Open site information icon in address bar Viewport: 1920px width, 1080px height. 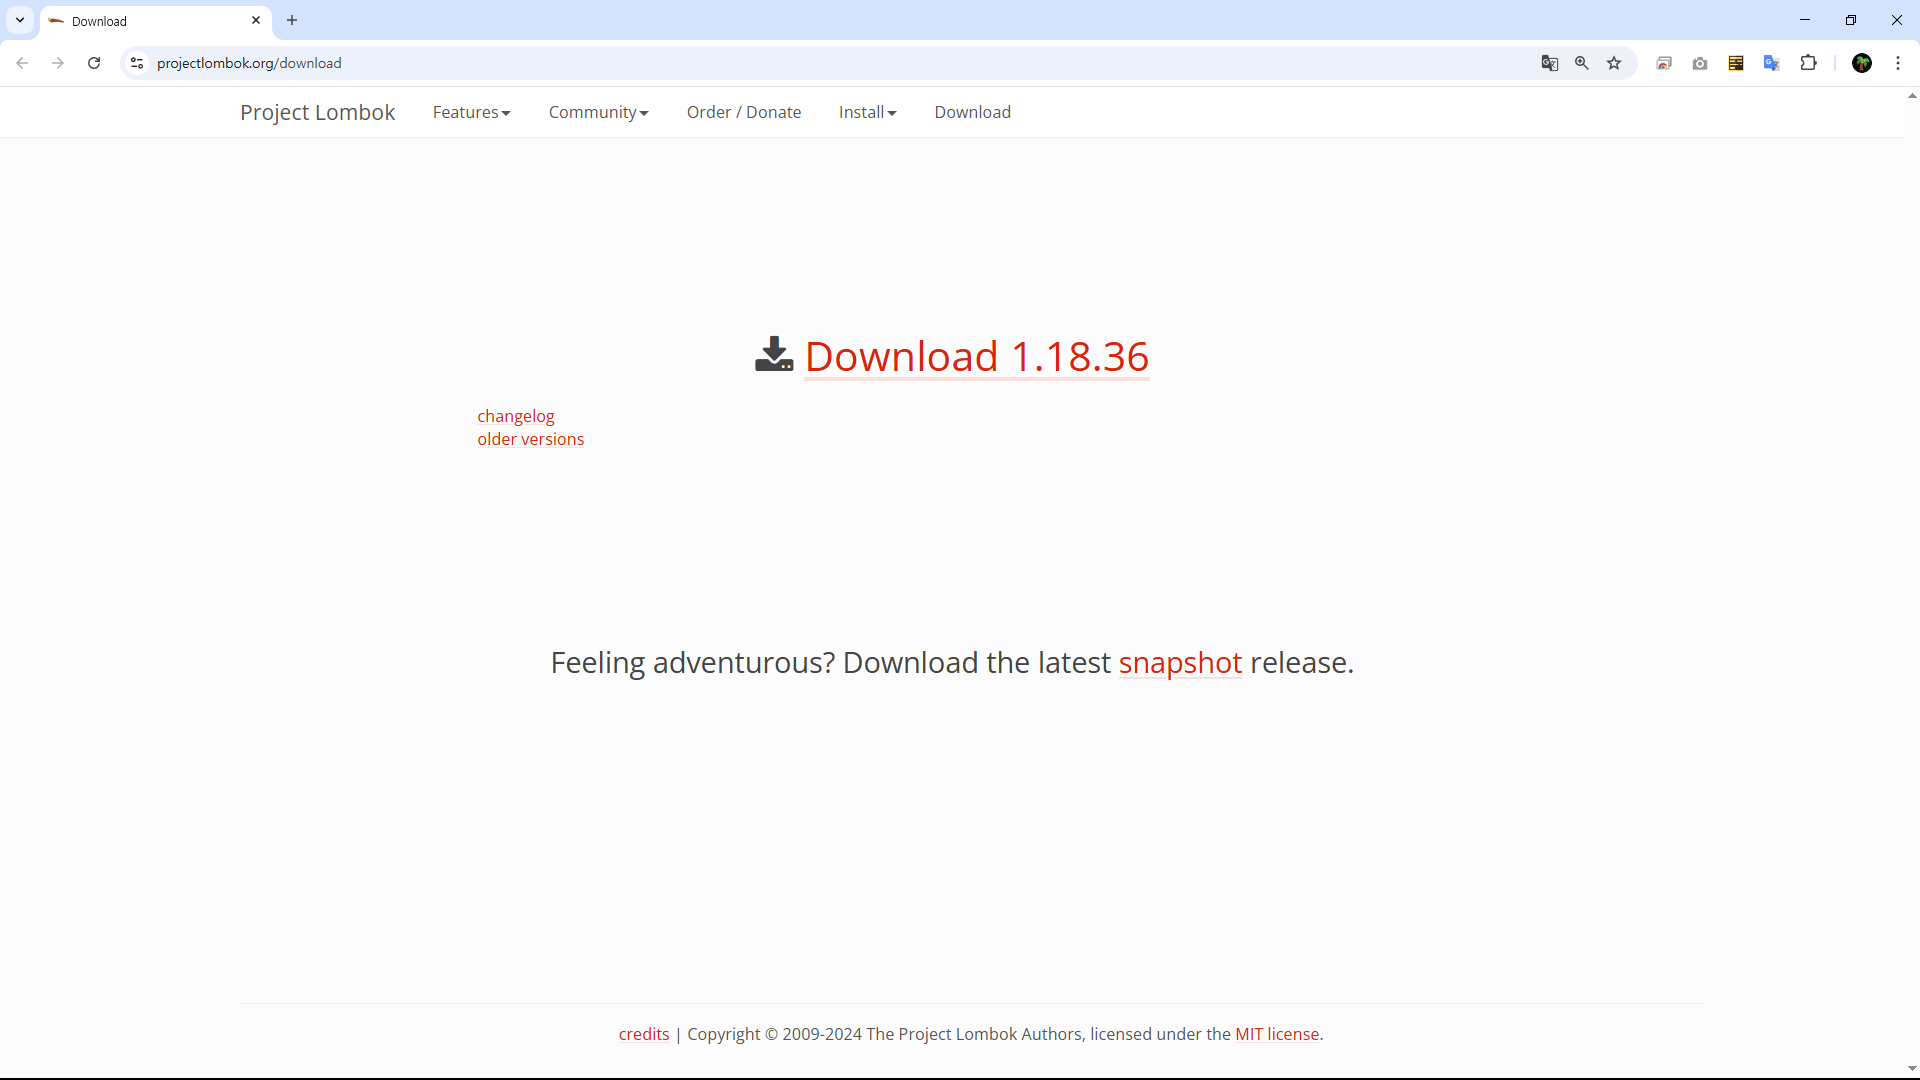[137, 63]
